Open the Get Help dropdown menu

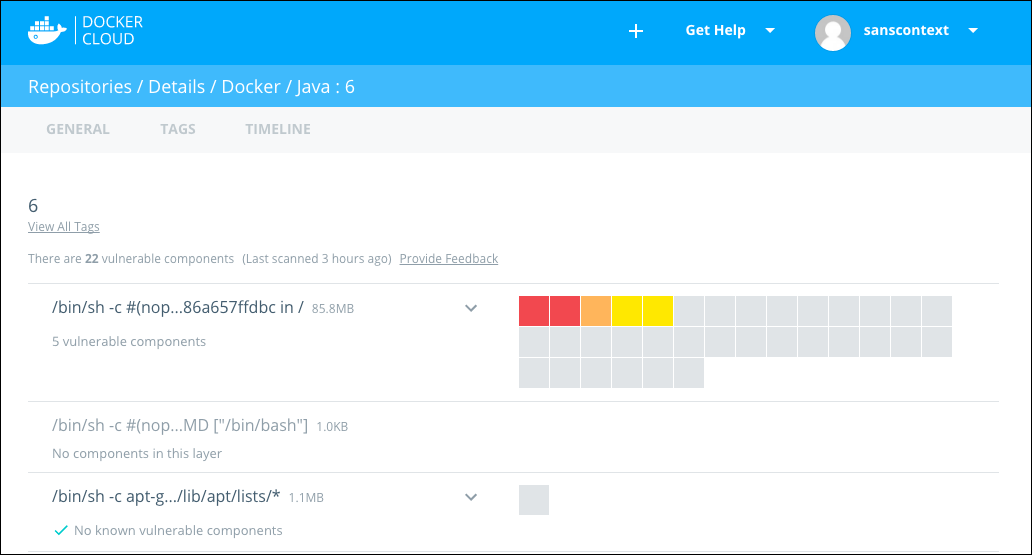[x=729, y=31]
